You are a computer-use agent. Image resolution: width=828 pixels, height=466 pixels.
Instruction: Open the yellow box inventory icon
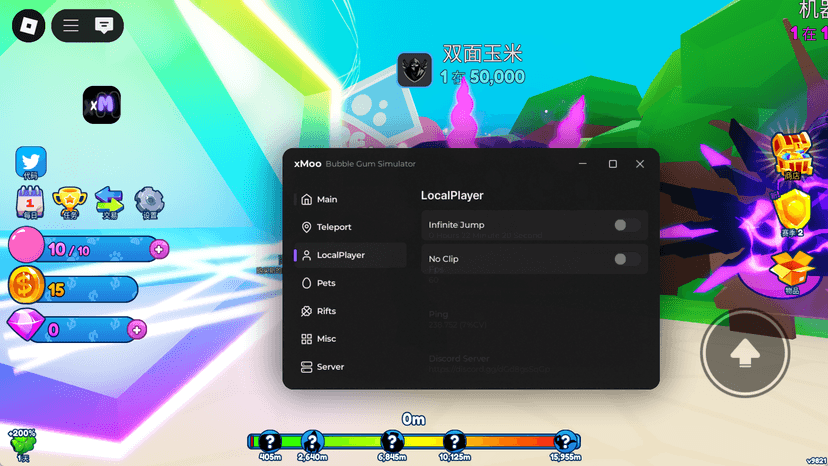pyautogui.click(x=791, y=270)
